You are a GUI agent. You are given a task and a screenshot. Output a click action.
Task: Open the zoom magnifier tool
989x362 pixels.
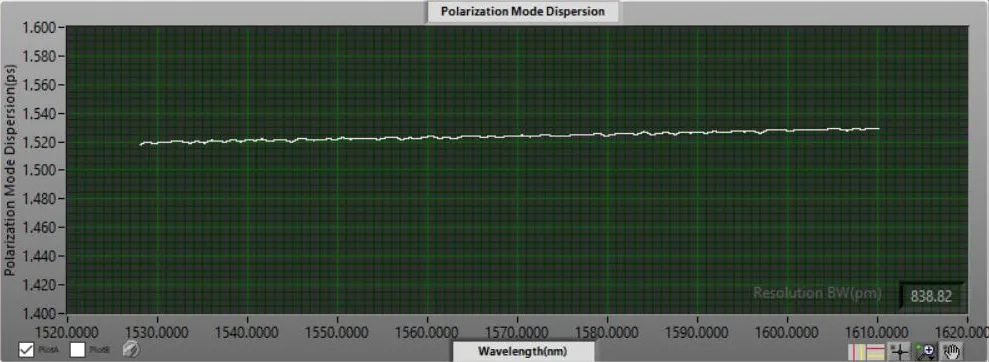point(925,351)
